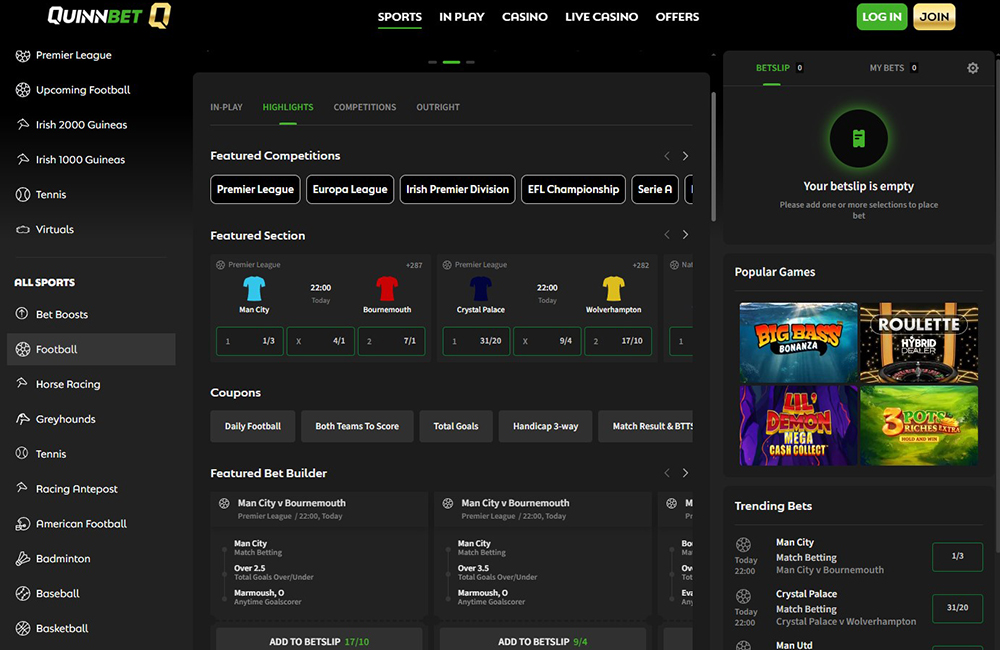Click Wolverhampton yellow shirt icon
The height and width of the screenshot is (650, 1000).
[614, 288]
